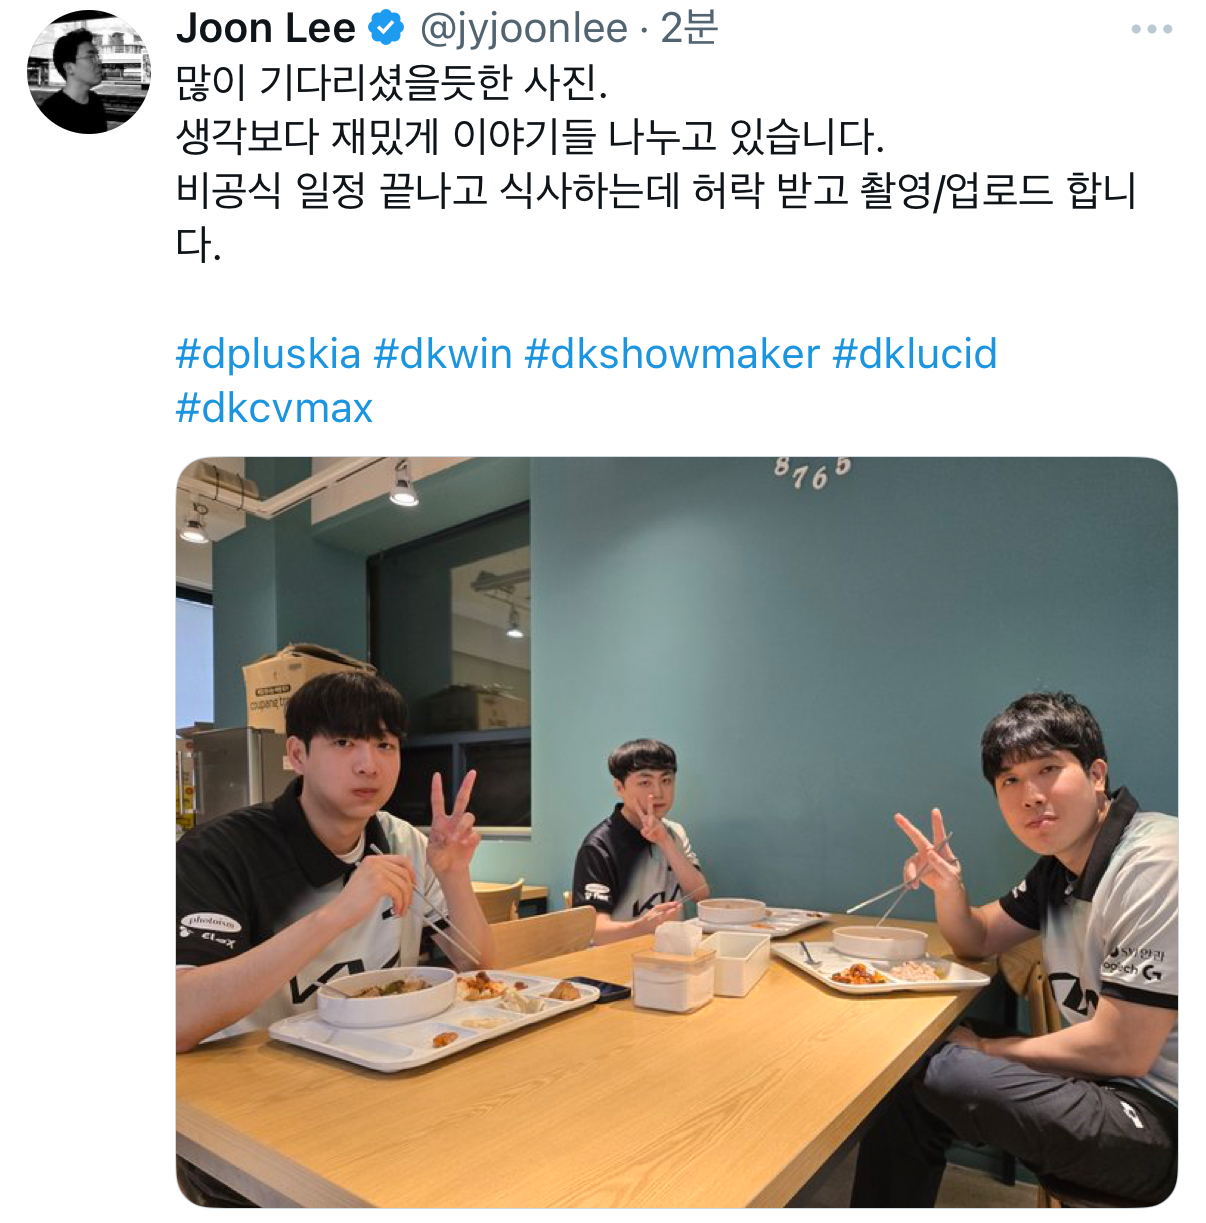
Task: Open the #dkwin hashtag
Action: pos(443,354)
